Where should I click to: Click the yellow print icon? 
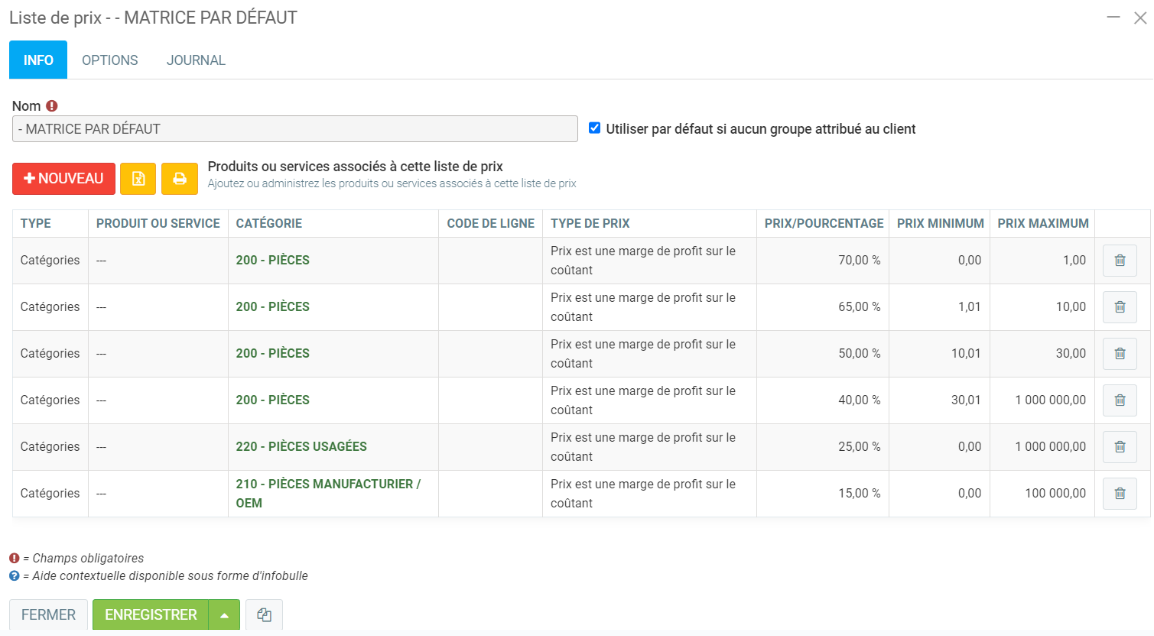click(180, 179)
